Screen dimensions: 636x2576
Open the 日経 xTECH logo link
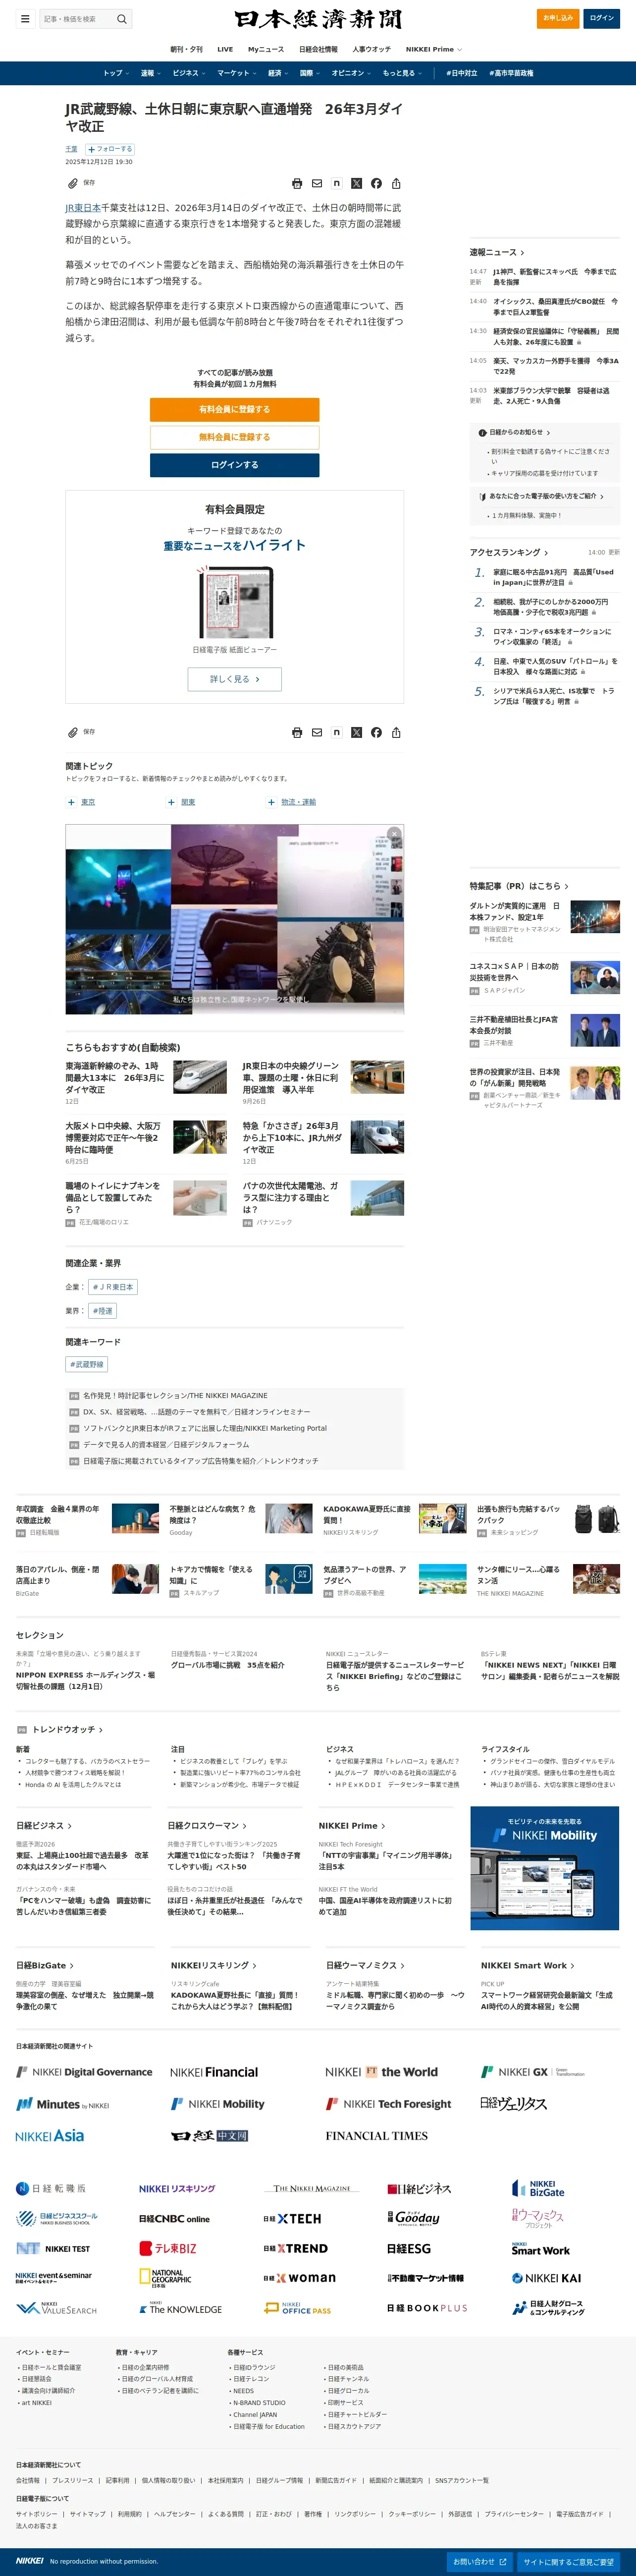point(292,2218)
